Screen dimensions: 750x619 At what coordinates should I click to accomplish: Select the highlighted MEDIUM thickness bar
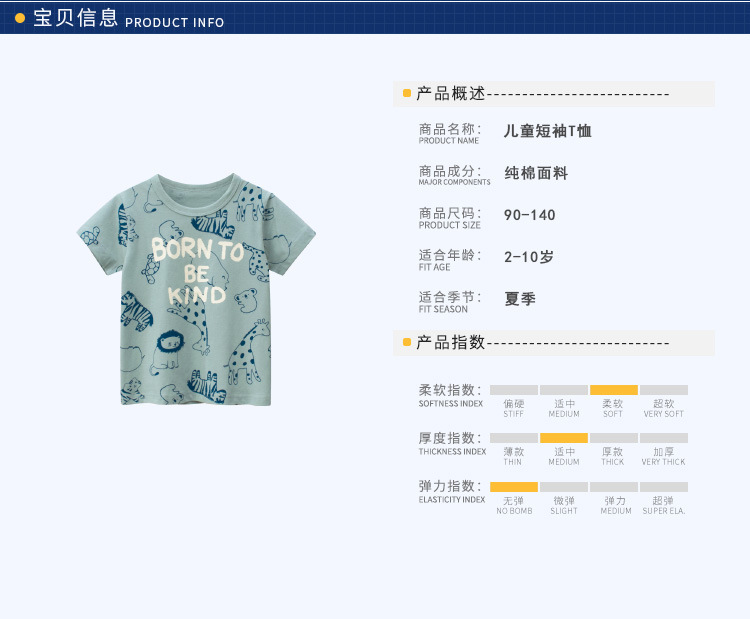[x=564, y=438]
